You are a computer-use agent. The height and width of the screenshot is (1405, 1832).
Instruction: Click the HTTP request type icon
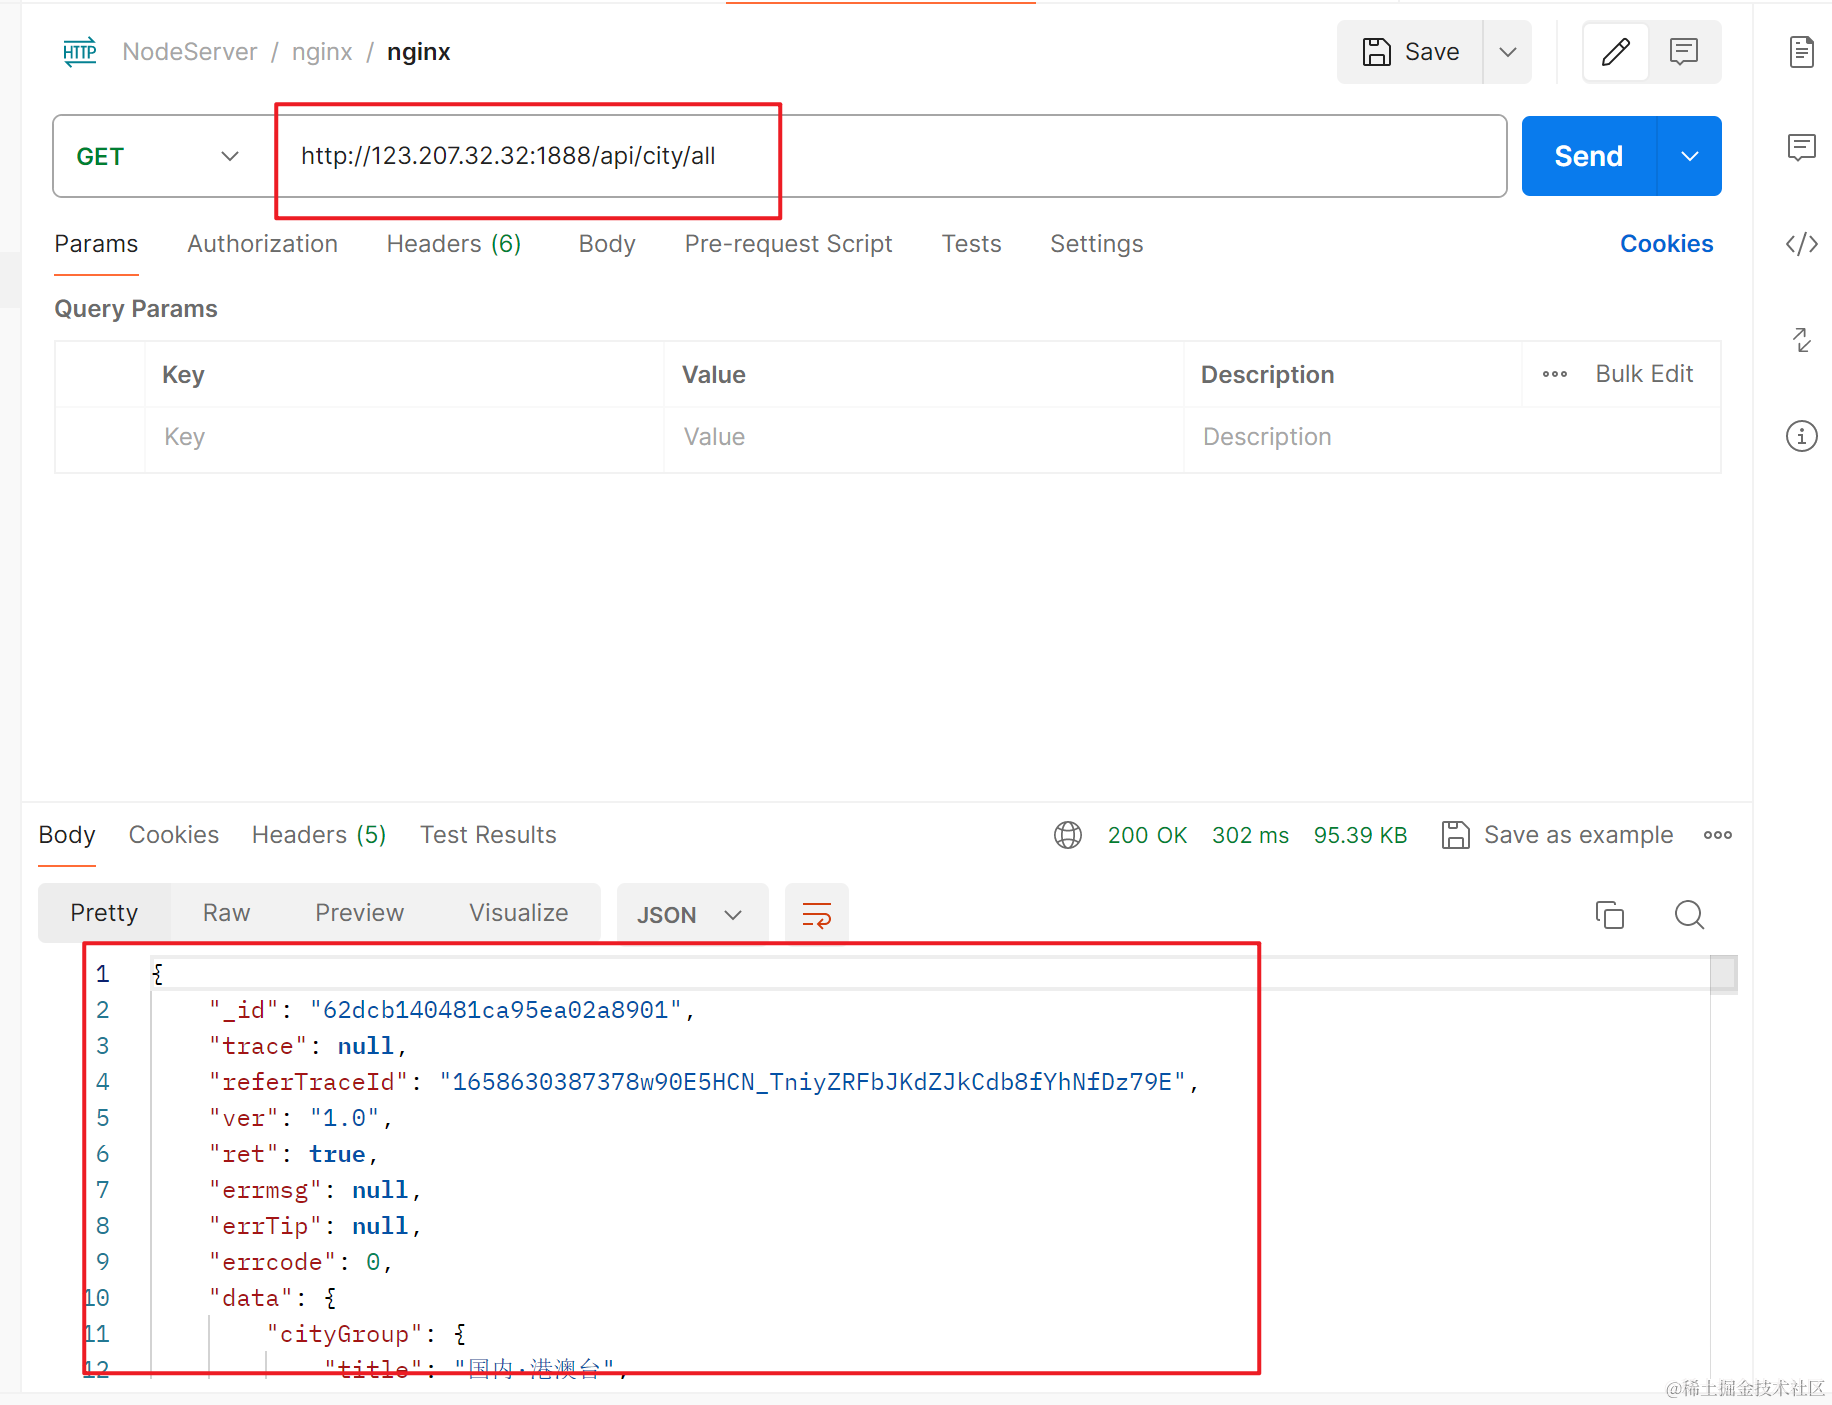pos(80,52)
